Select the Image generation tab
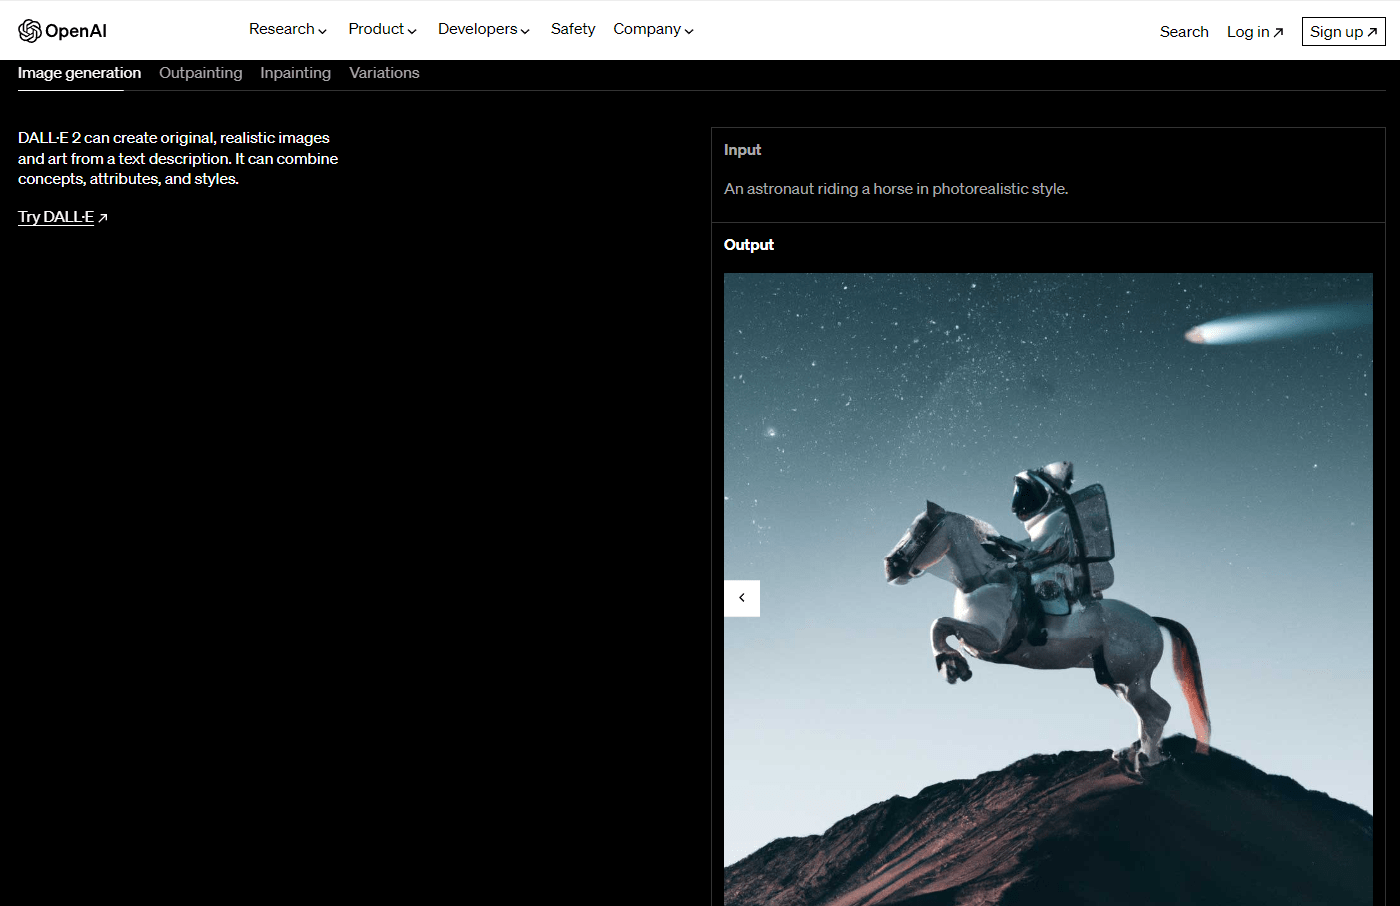This screenshot has width=1400, height=906. coord(79,73)
